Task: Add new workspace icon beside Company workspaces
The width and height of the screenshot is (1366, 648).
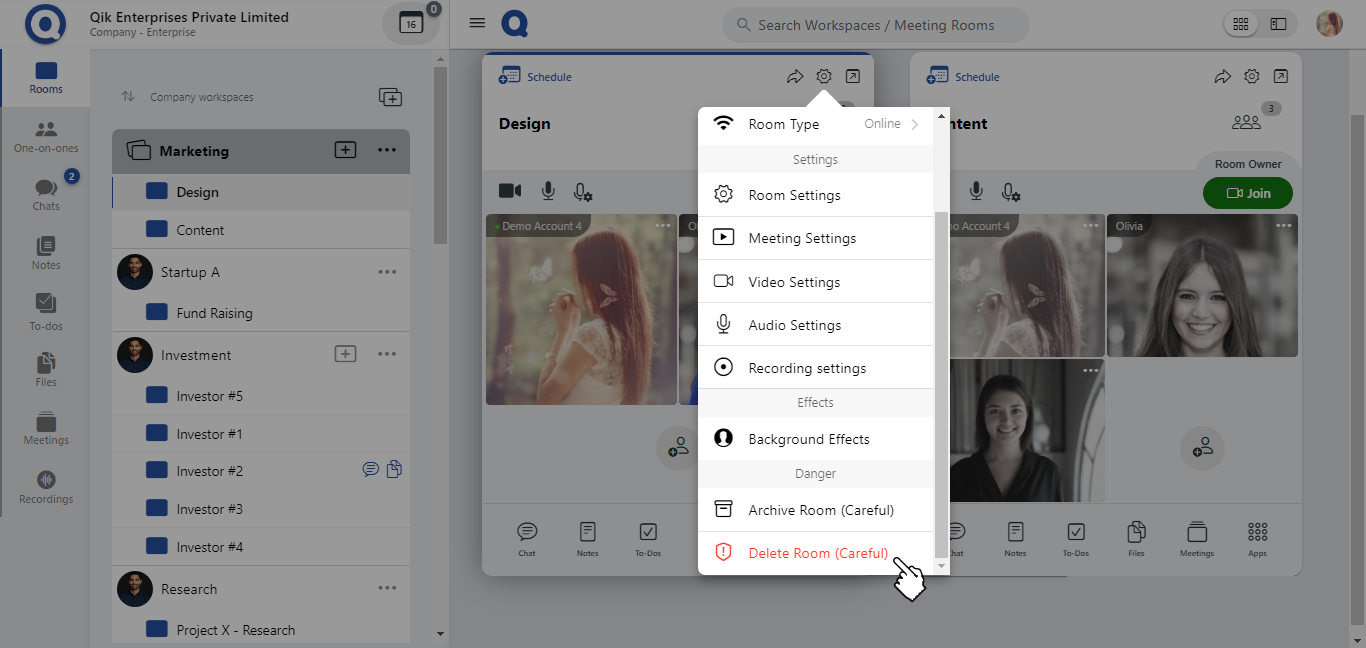Action: tap(390, 97)
